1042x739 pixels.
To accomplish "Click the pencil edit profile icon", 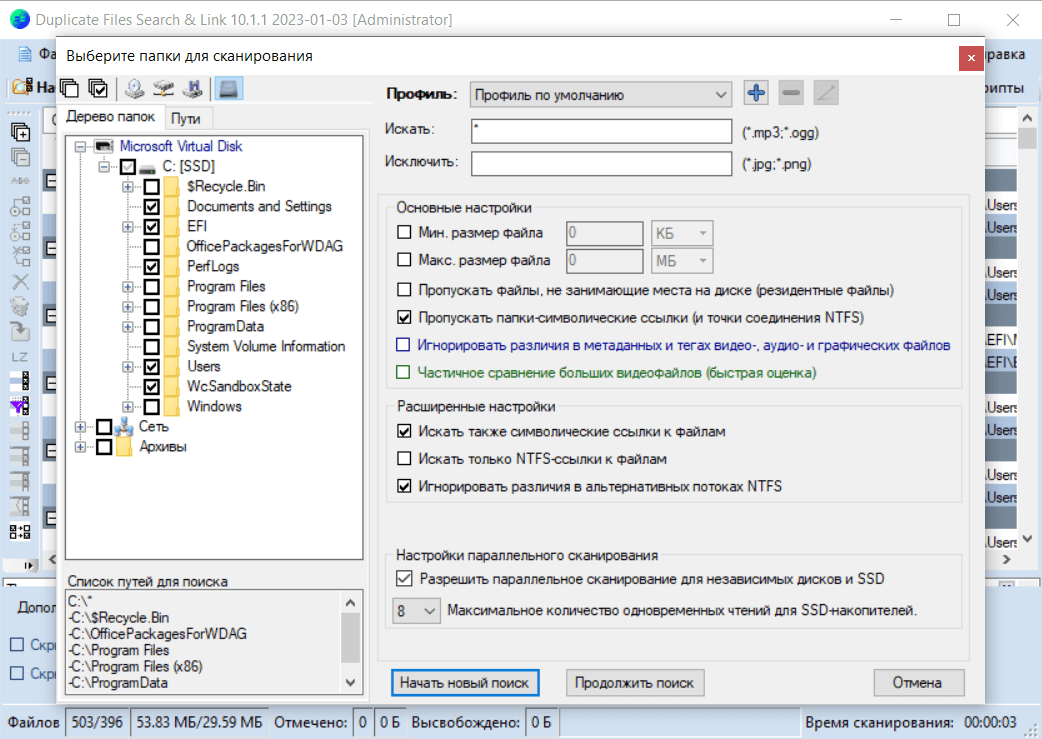I will [x=826, y=93].
